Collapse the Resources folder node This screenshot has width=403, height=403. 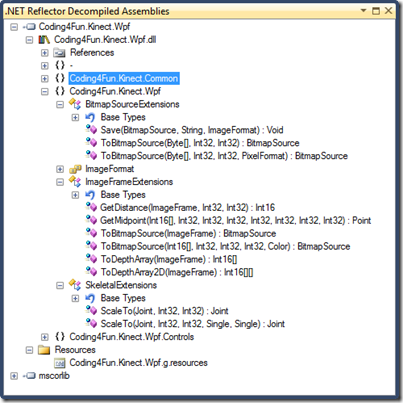pyautogui.click(x=29, y=350)
